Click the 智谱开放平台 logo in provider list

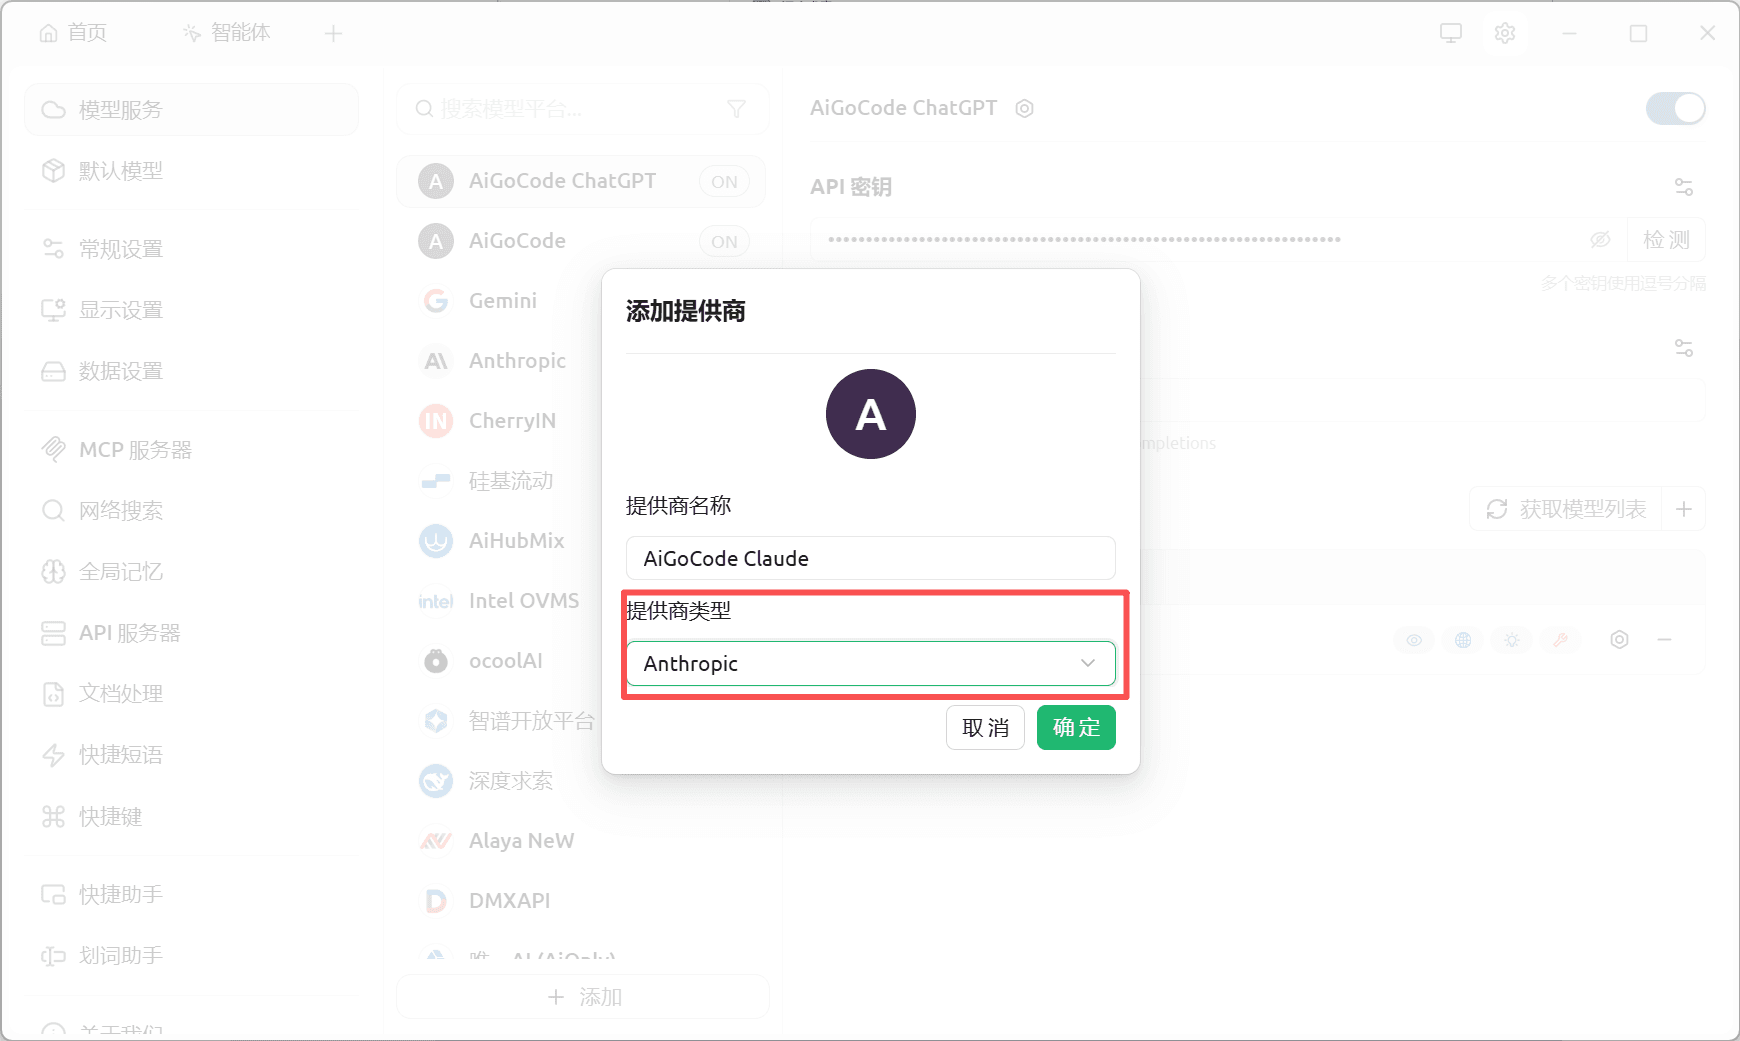pos(436,721)
